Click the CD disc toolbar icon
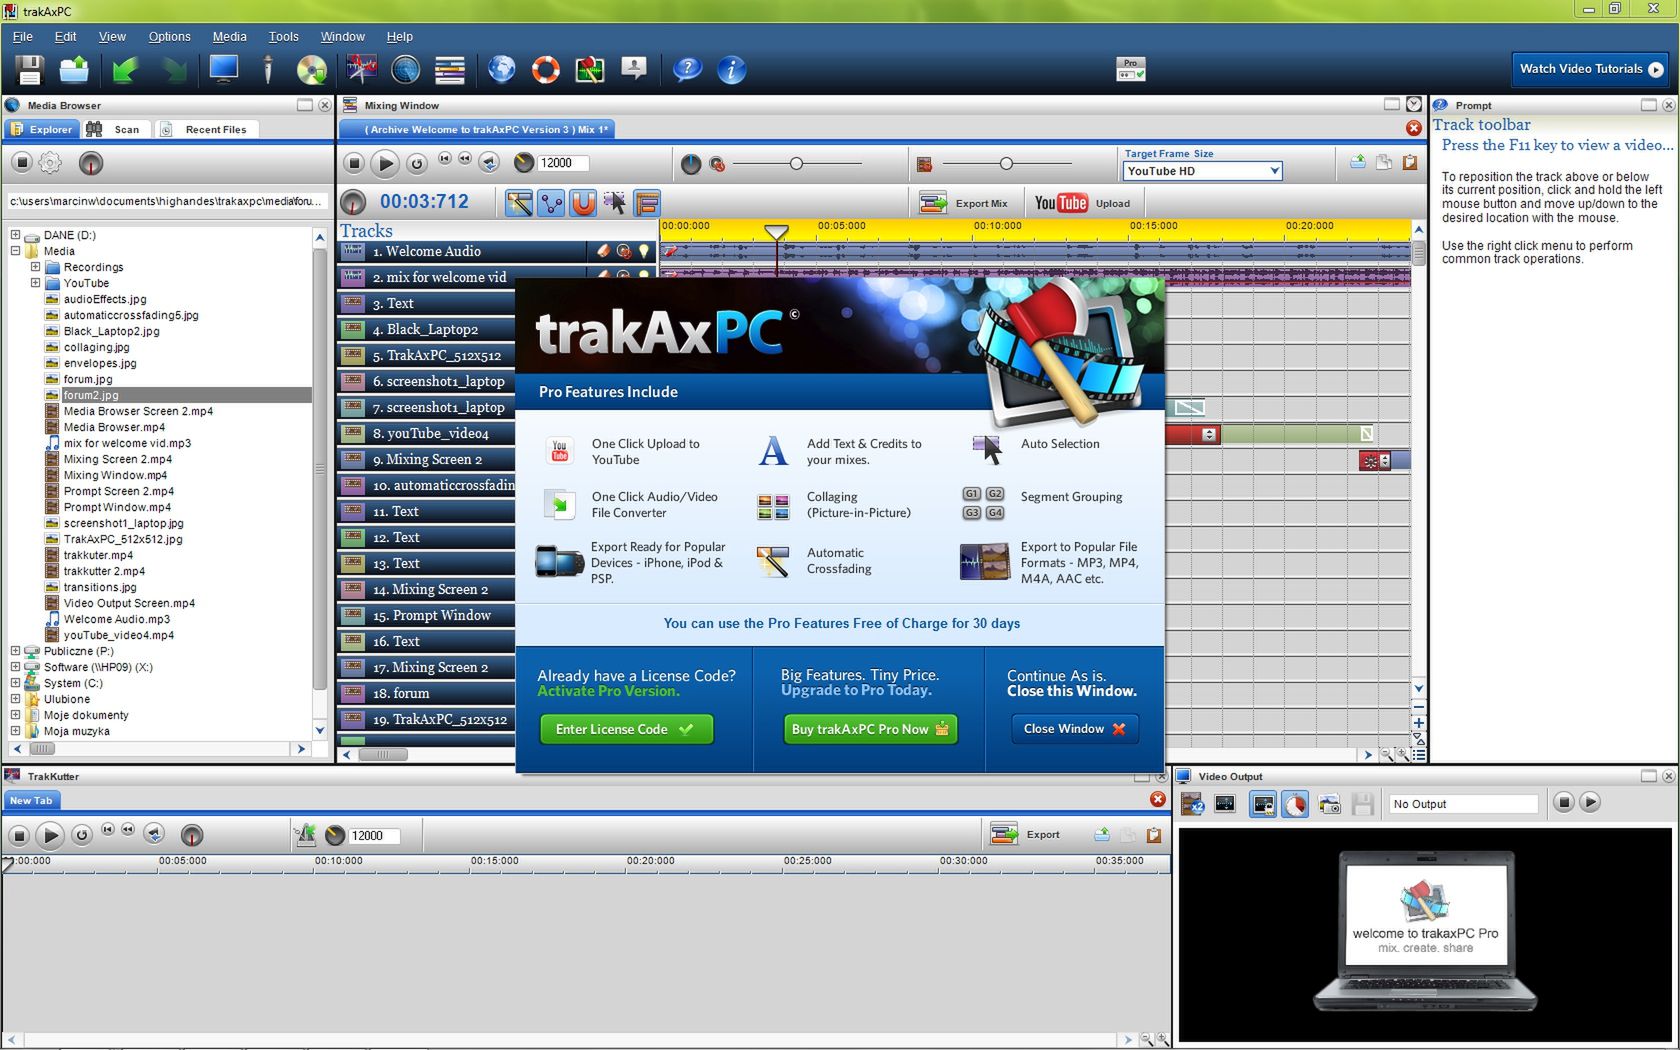 (x=312, y=69)
